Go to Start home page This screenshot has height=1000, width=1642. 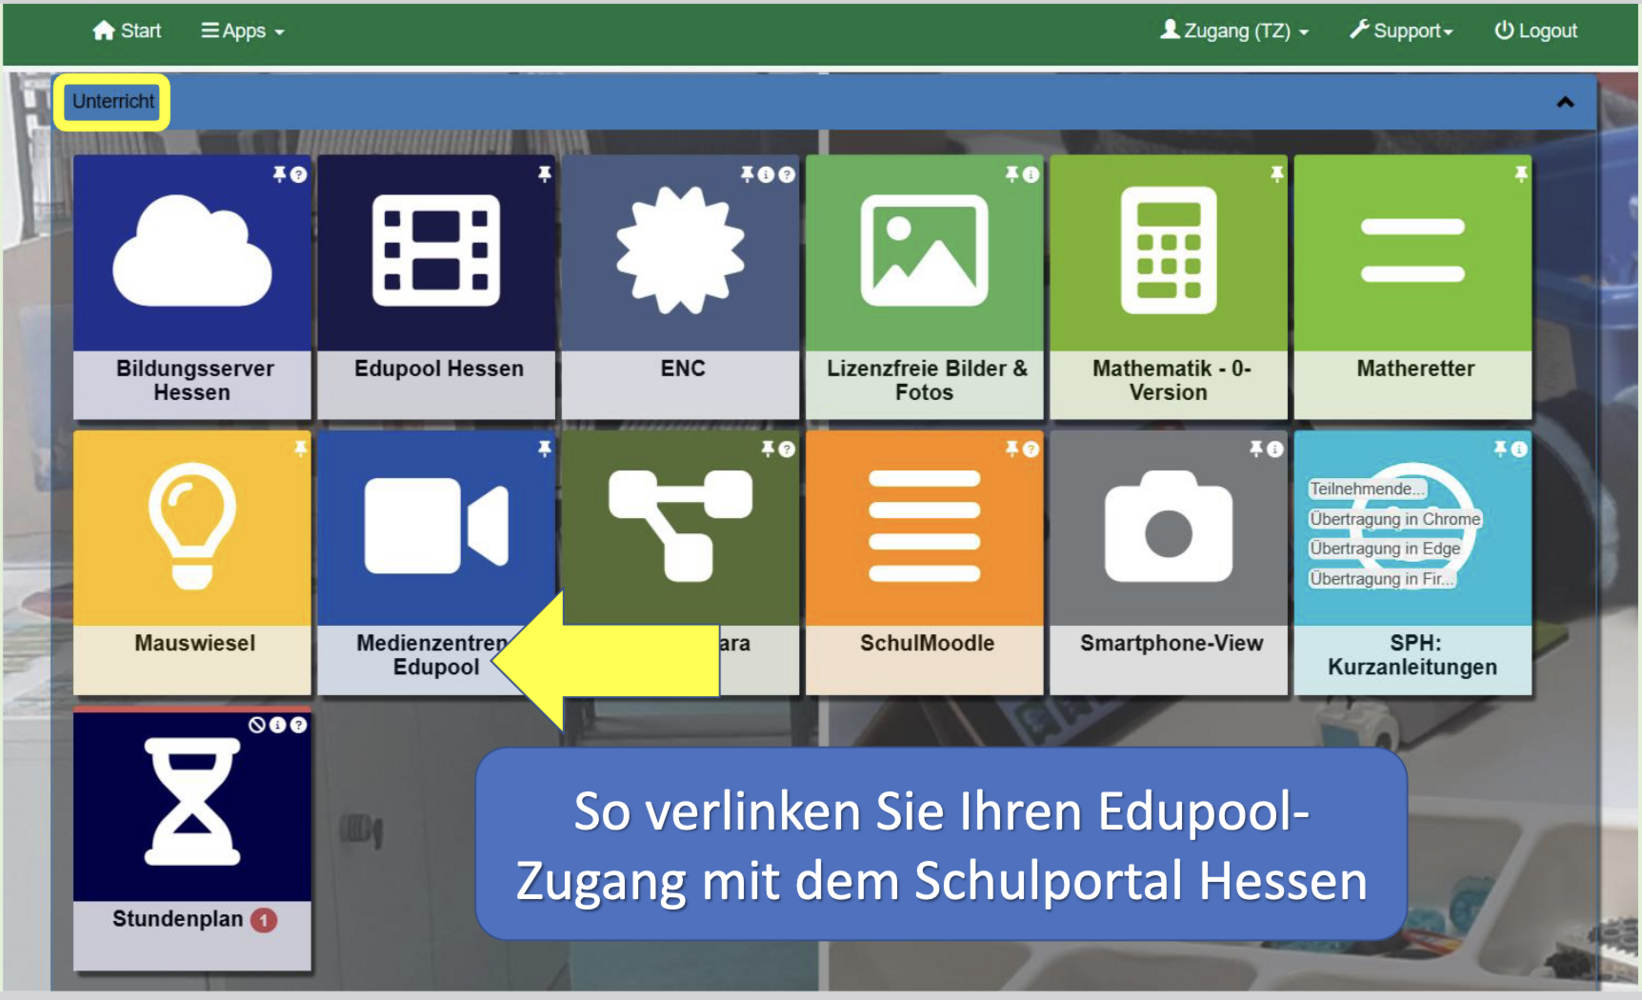[x=127, y=31]
